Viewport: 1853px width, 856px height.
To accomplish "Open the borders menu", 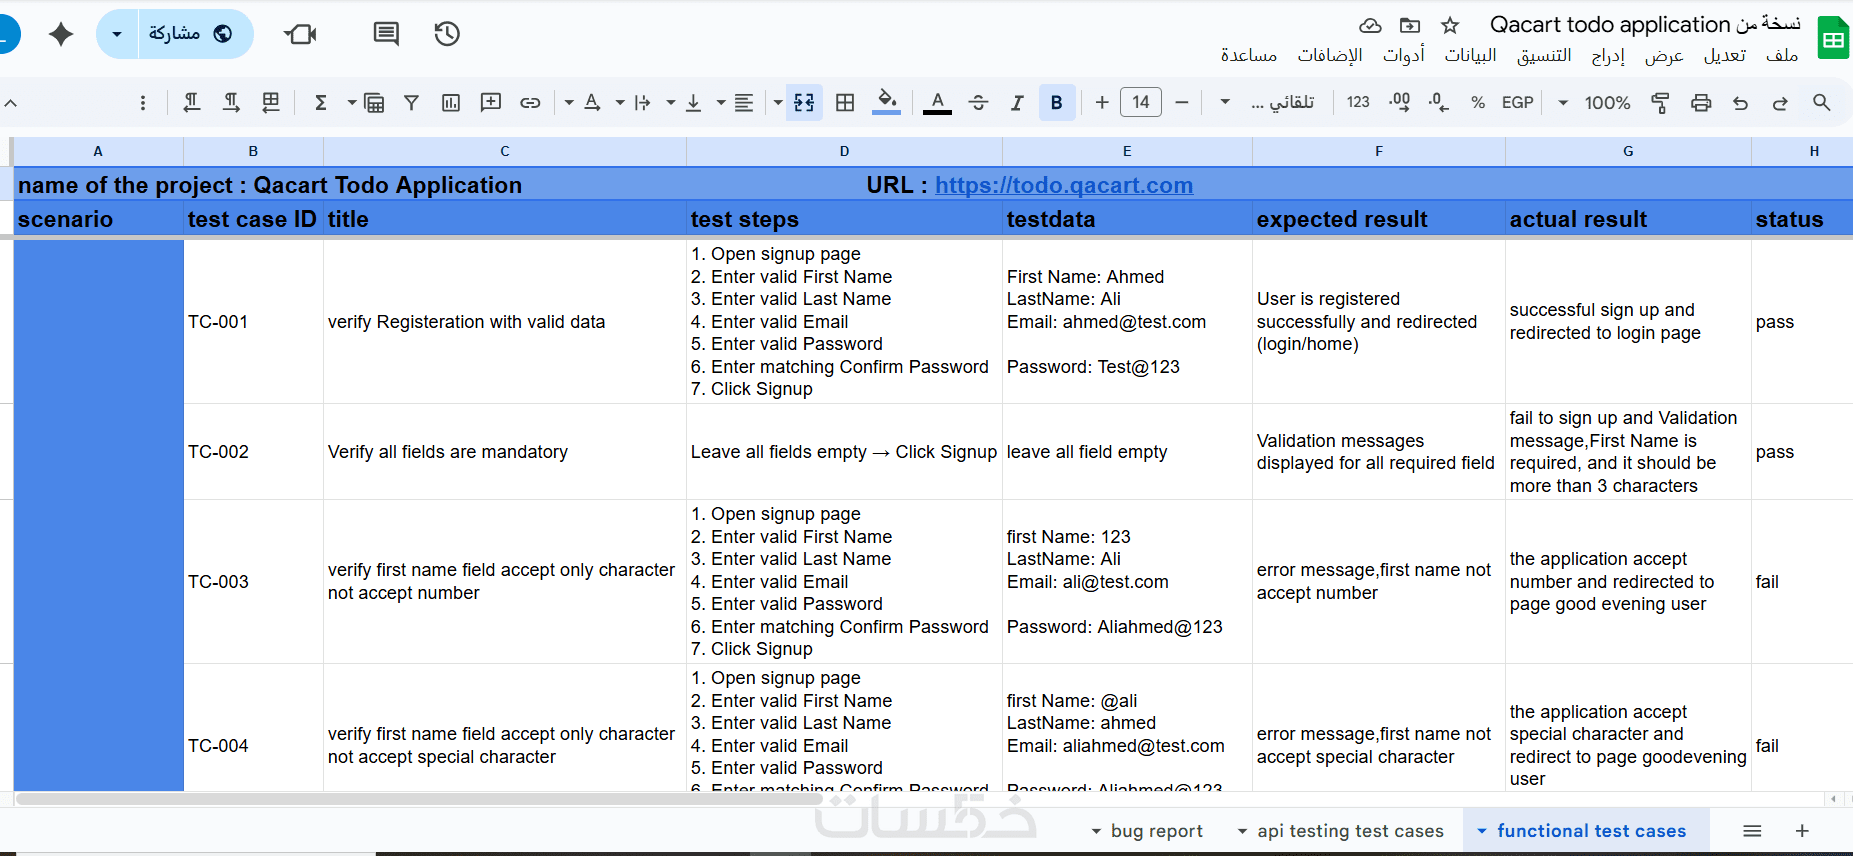I will [845, 102].
